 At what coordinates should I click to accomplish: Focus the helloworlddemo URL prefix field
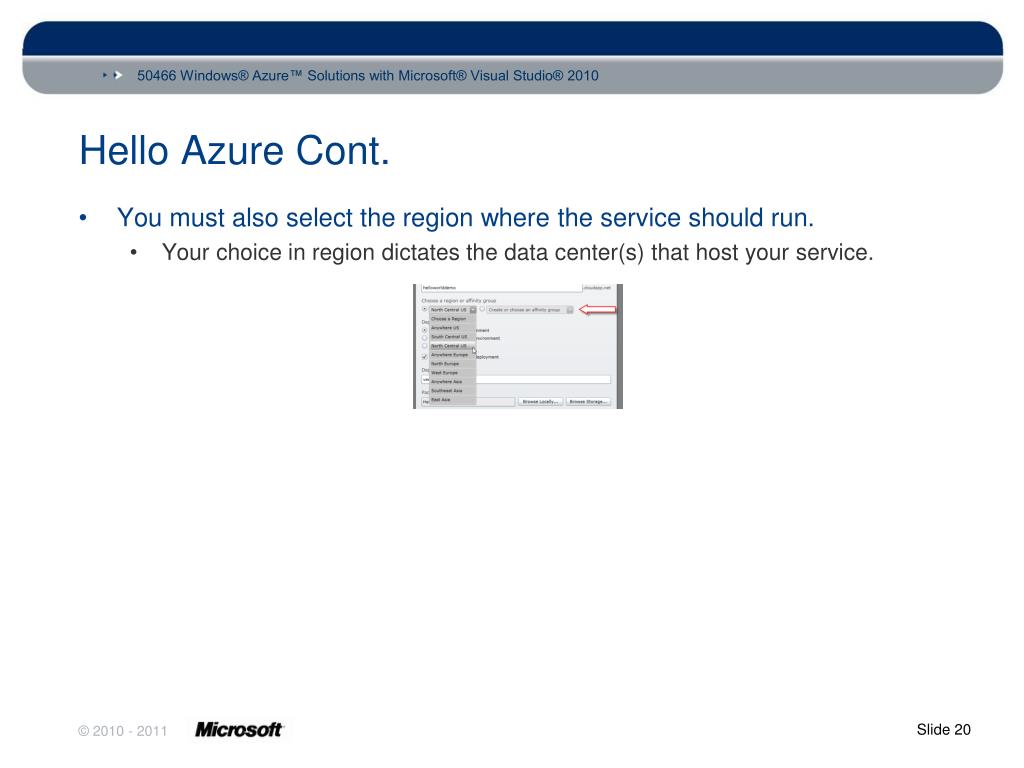[502, 287]
